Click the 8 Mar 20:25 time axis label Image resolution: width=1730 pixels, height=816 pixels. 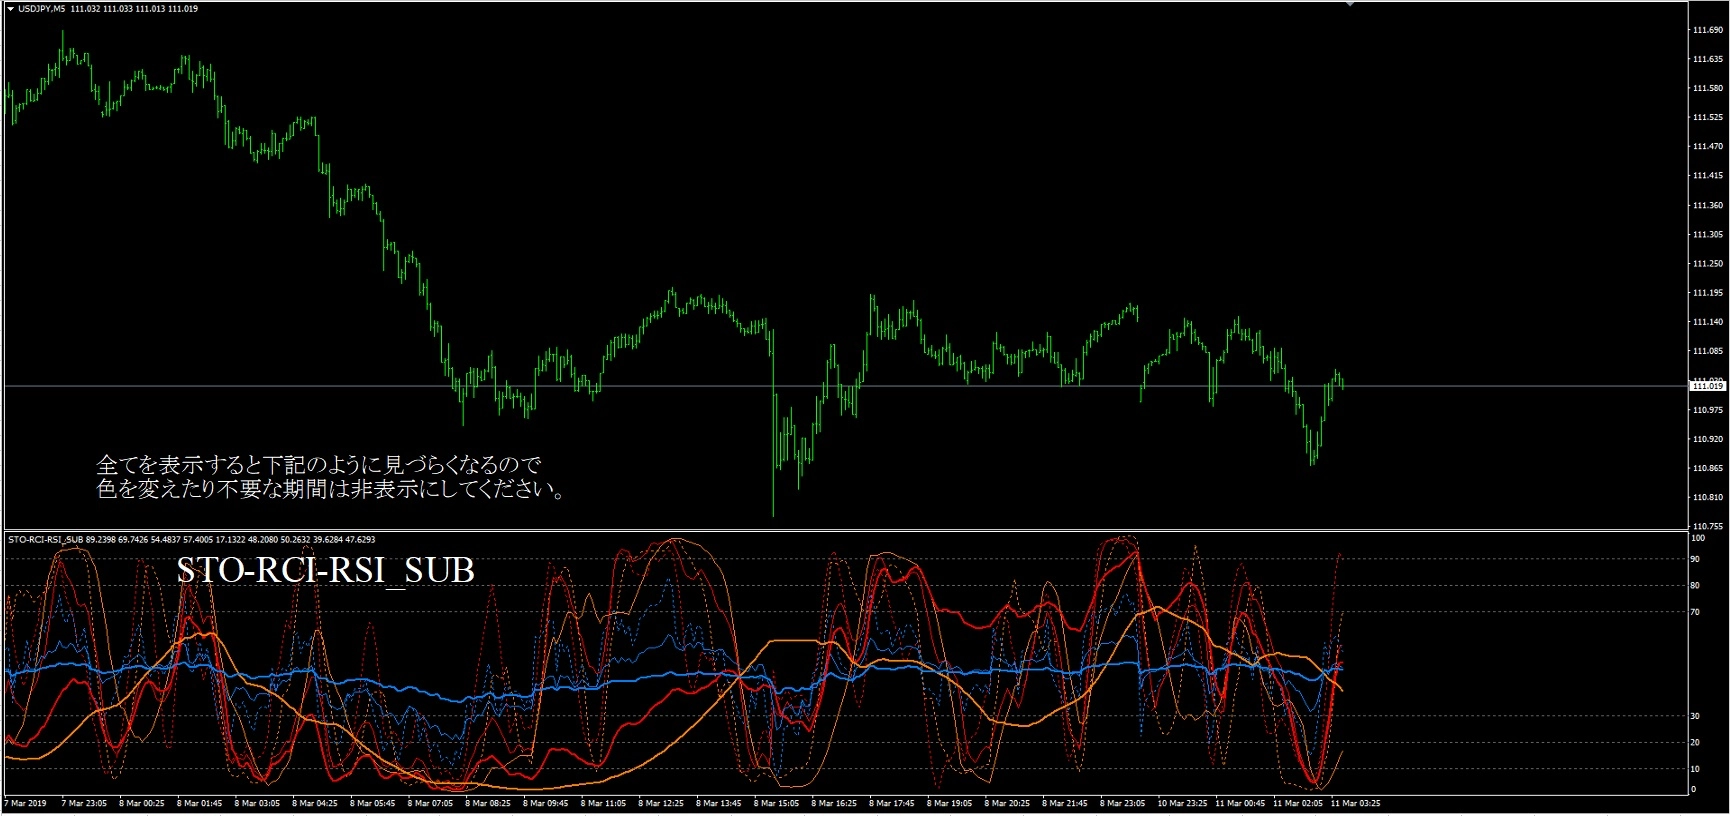coord(1007,803)
